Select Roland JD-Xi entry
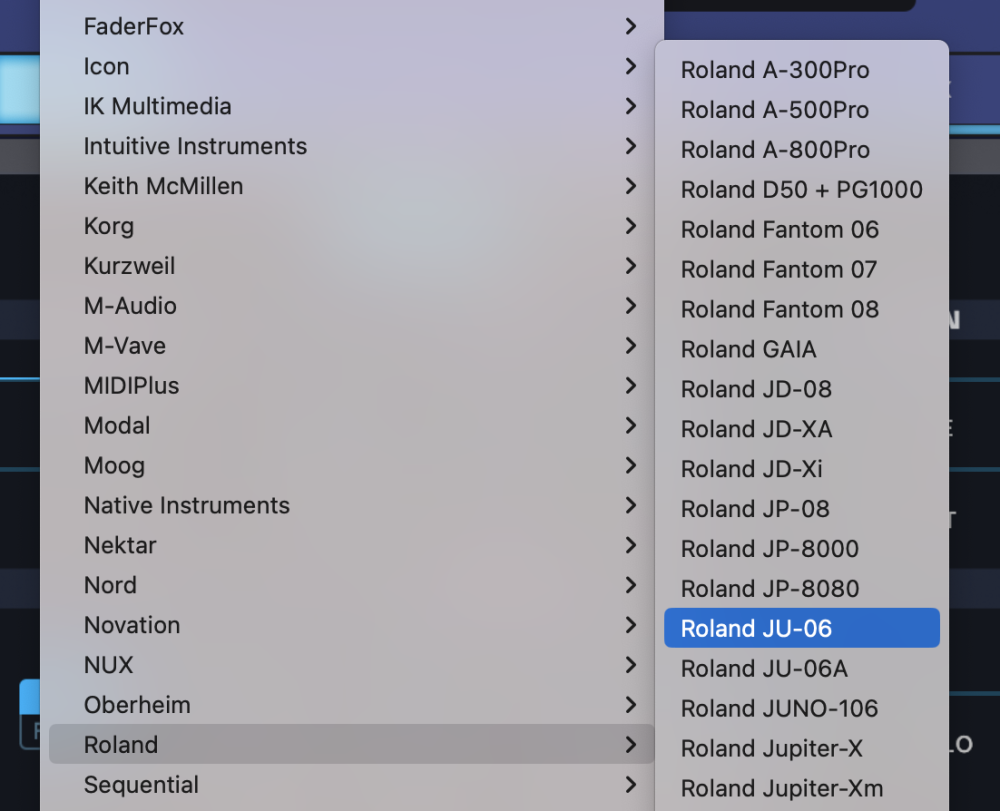1000x811 pixels. 751,469
